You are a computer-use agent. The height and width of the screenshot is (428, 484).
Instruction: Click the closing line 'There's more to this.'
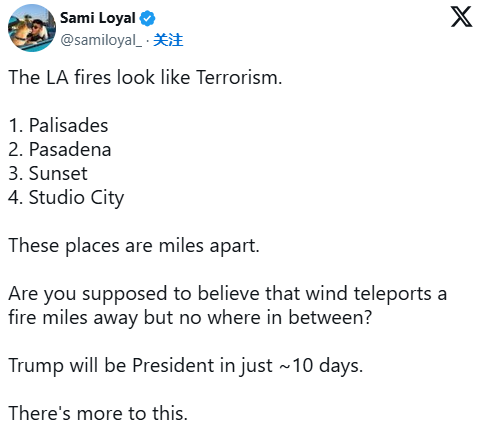(x=98, y=413)
